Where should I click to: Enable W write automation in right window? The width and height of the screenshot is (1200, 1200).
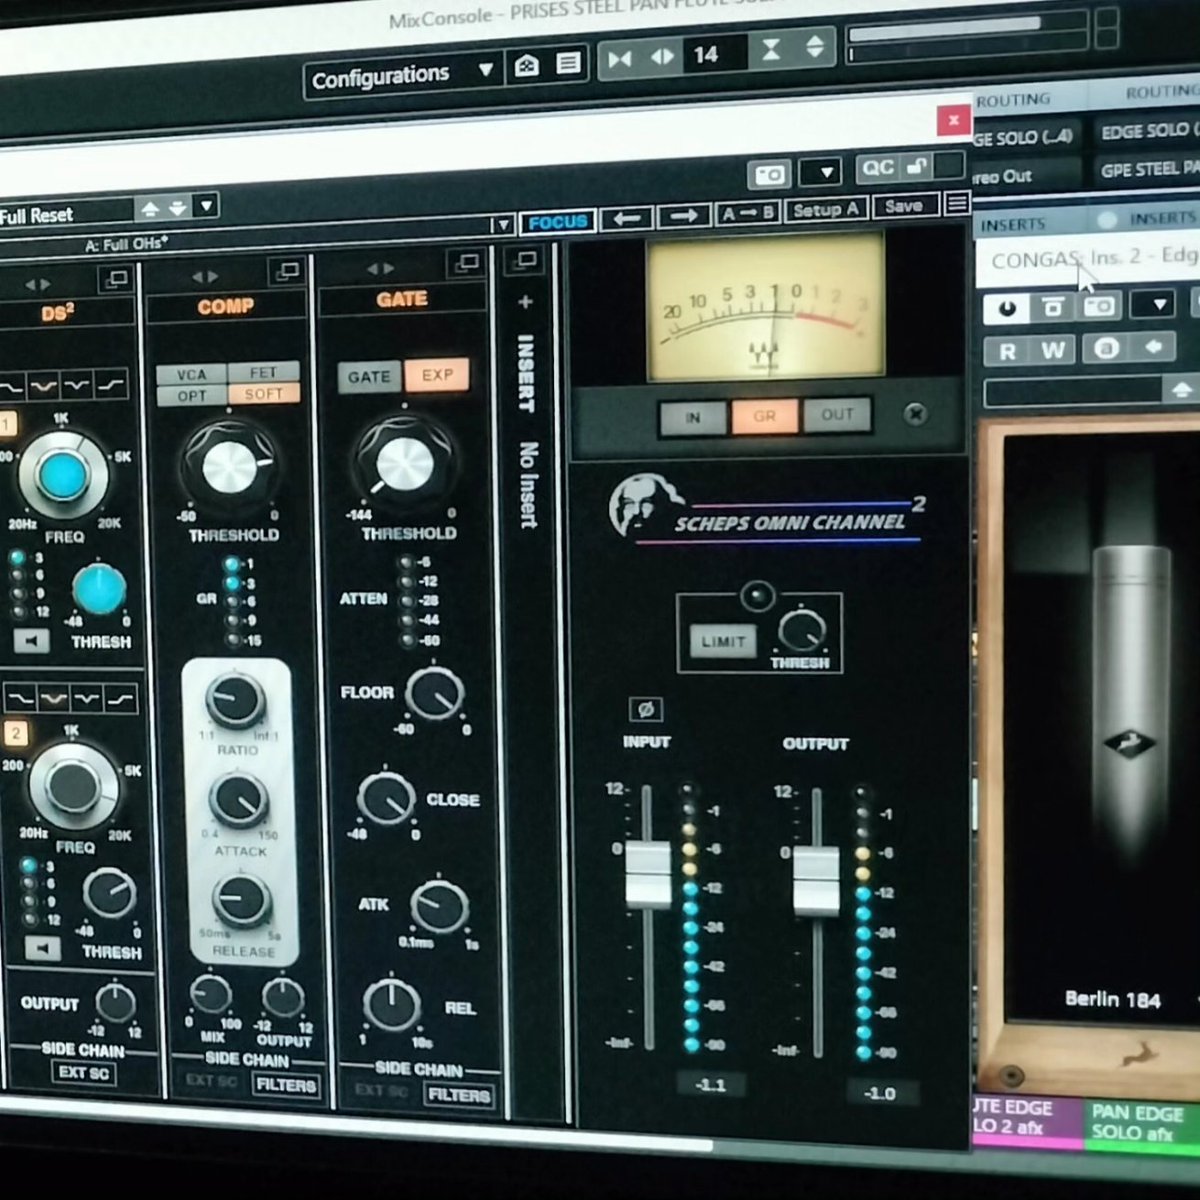coord(1053,349)
